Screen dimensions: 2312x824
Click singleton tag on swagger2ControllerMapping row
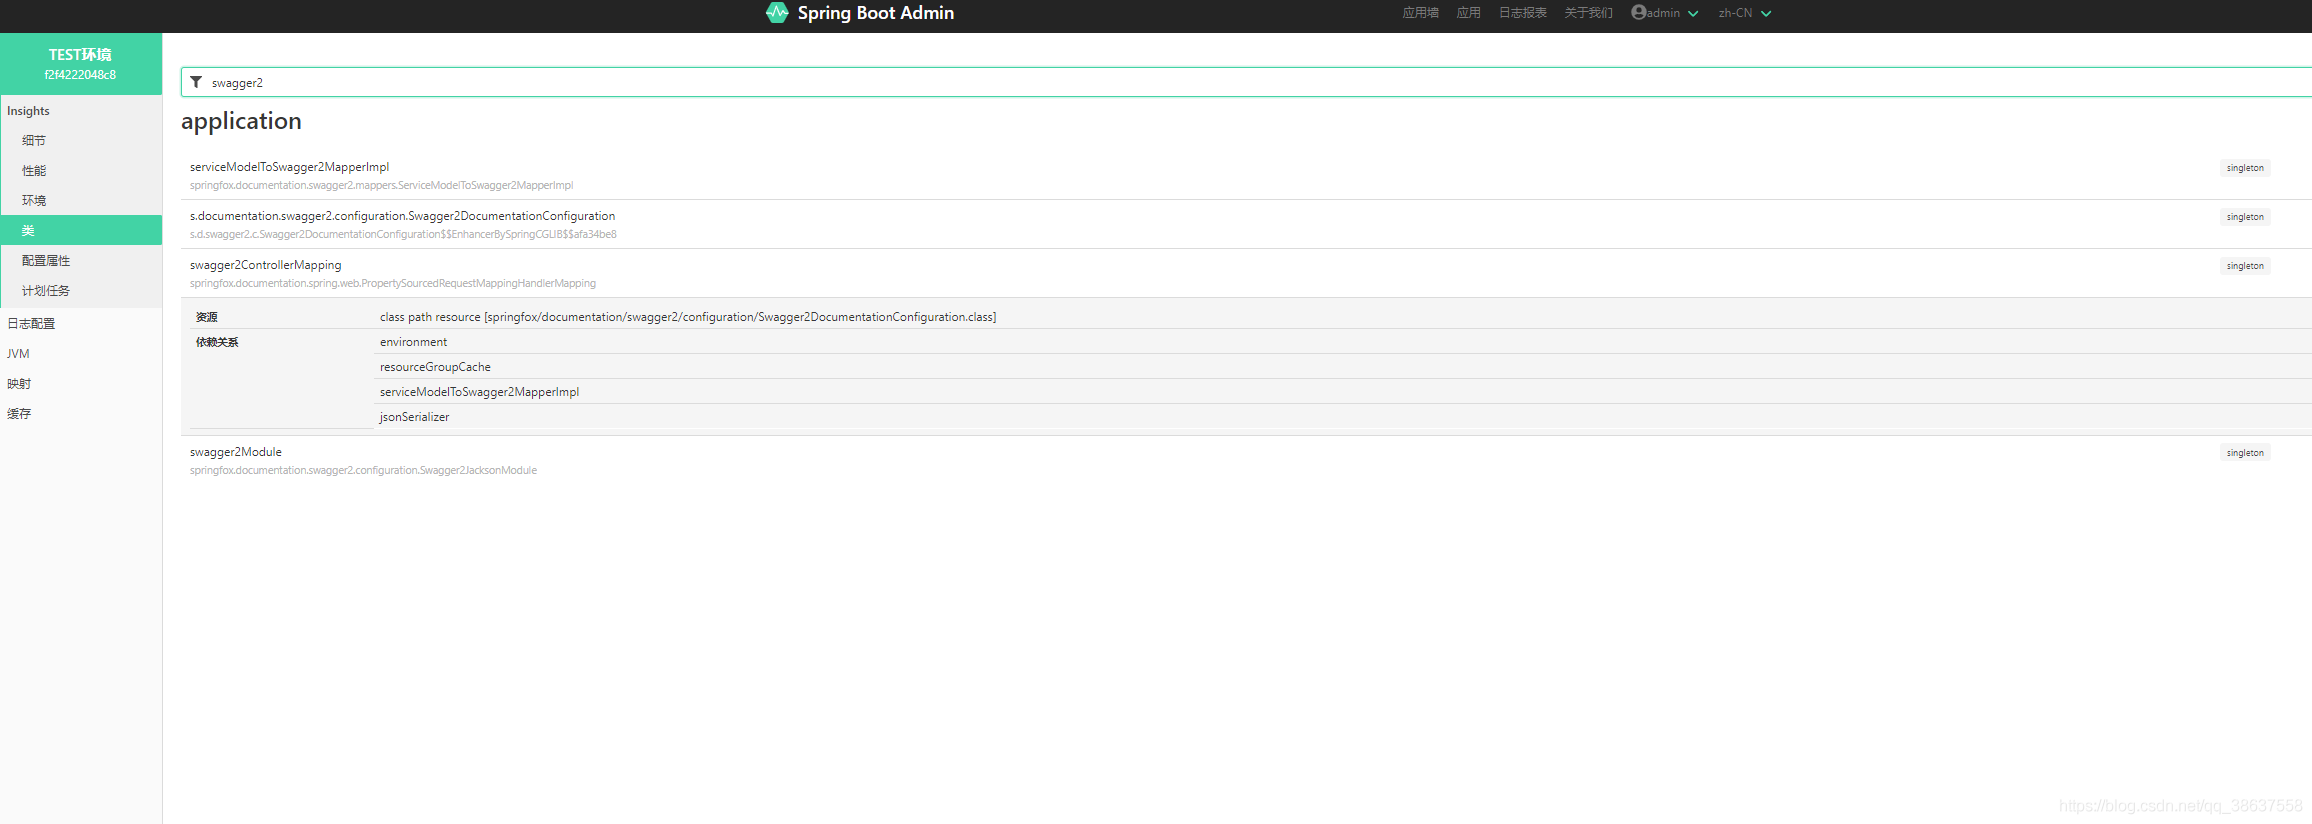click(2245, 266)
